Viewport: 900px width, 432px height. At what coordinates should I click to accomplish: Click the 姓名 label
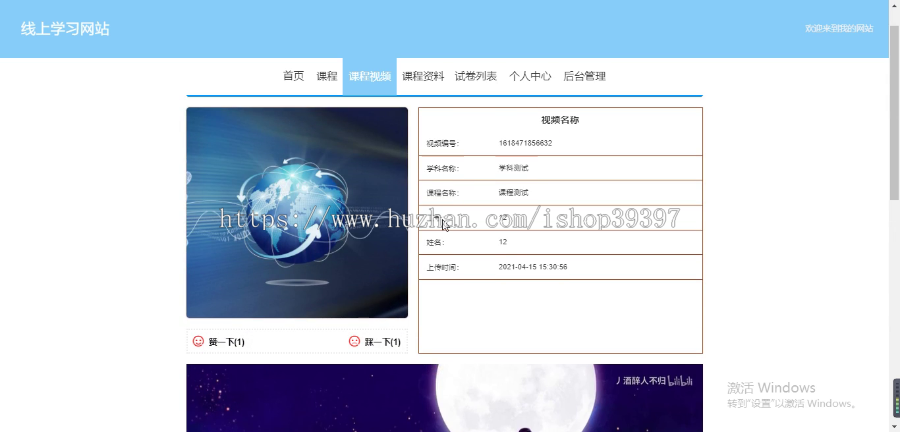[x=435, y=243]
